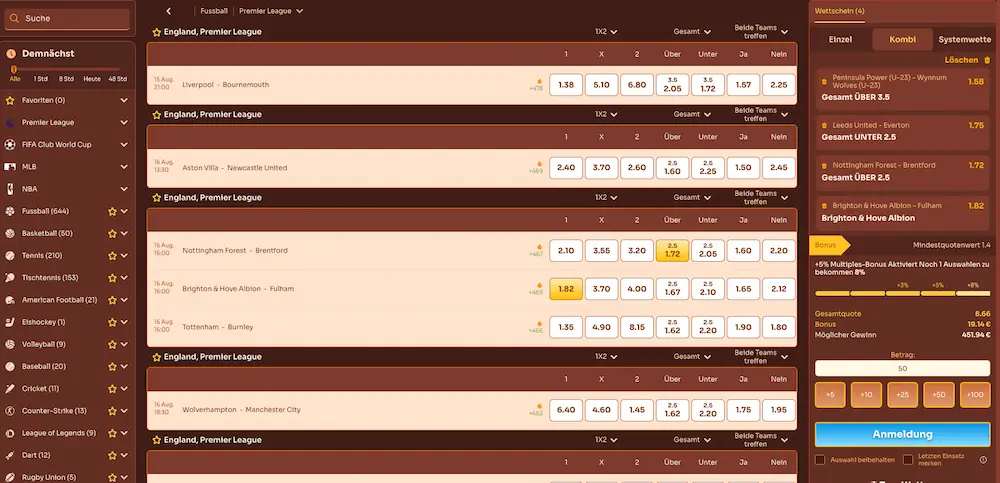Enable Letzten Einsatz merken checkbox
1000x483 pixels.
908,459
